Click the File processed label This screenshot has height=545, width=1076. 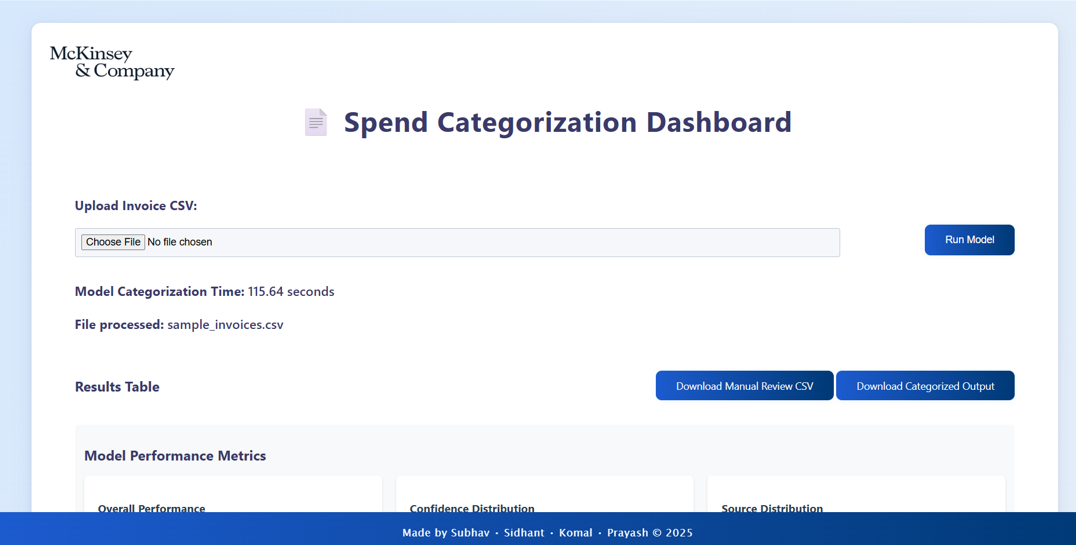click(x=119, y=325)
